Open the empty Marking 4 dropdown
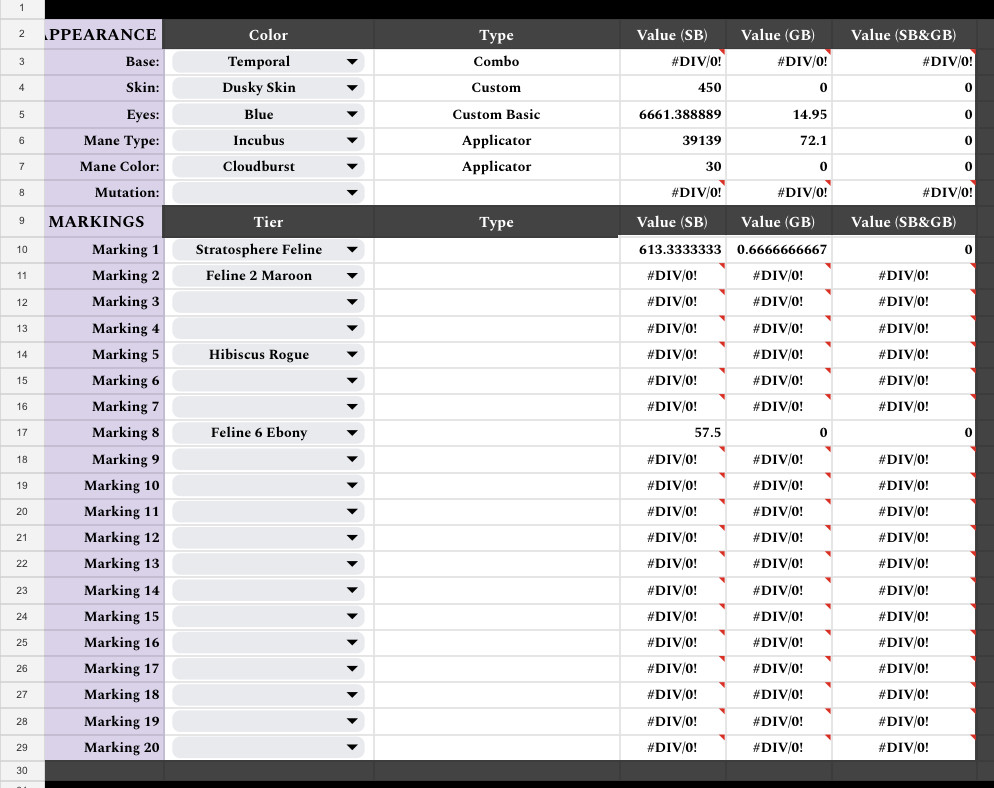This screenshot has width=994, height=788. (268, 328)
